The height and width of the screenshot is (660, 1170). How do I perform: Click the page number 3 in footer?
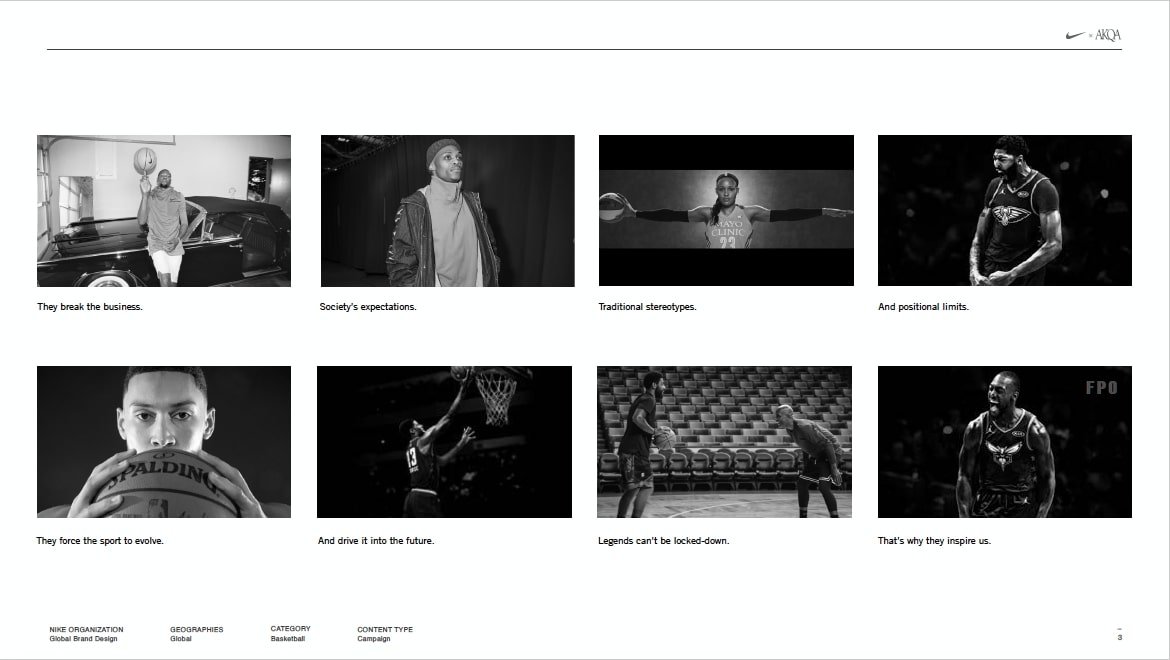click(1119, 638)
